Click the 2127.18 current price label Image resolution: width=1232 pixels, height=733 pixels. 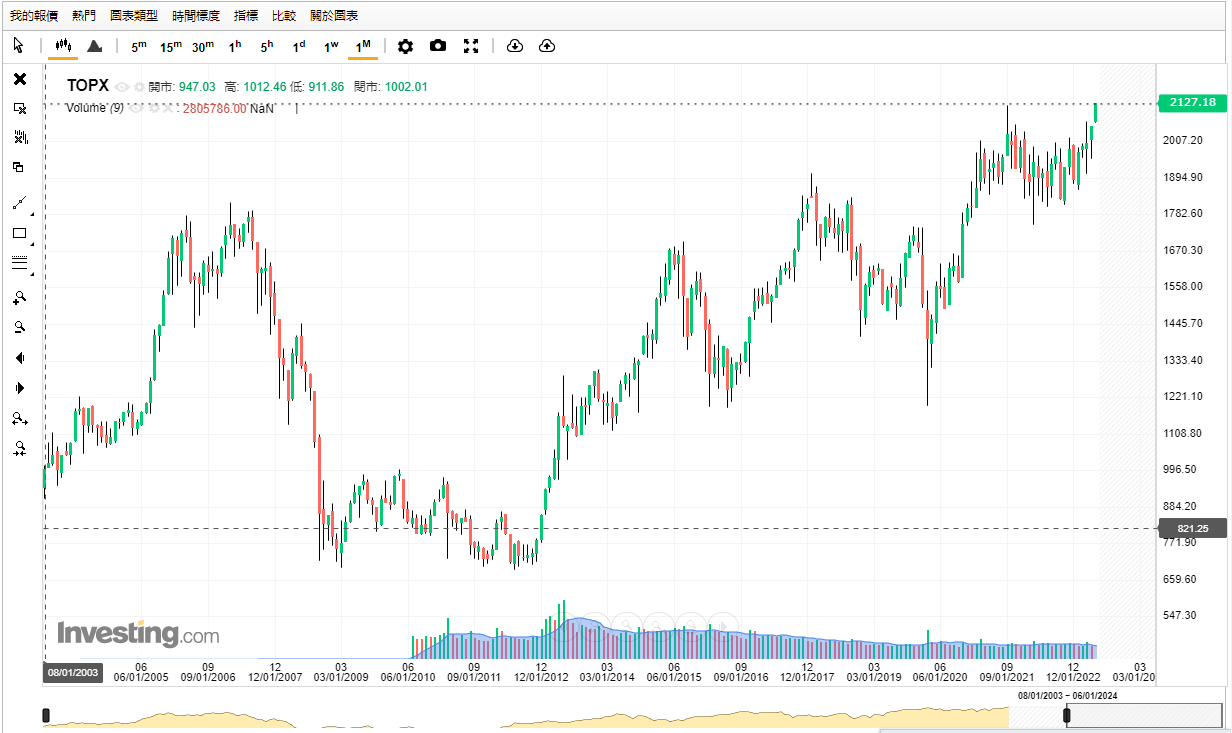1192,102
